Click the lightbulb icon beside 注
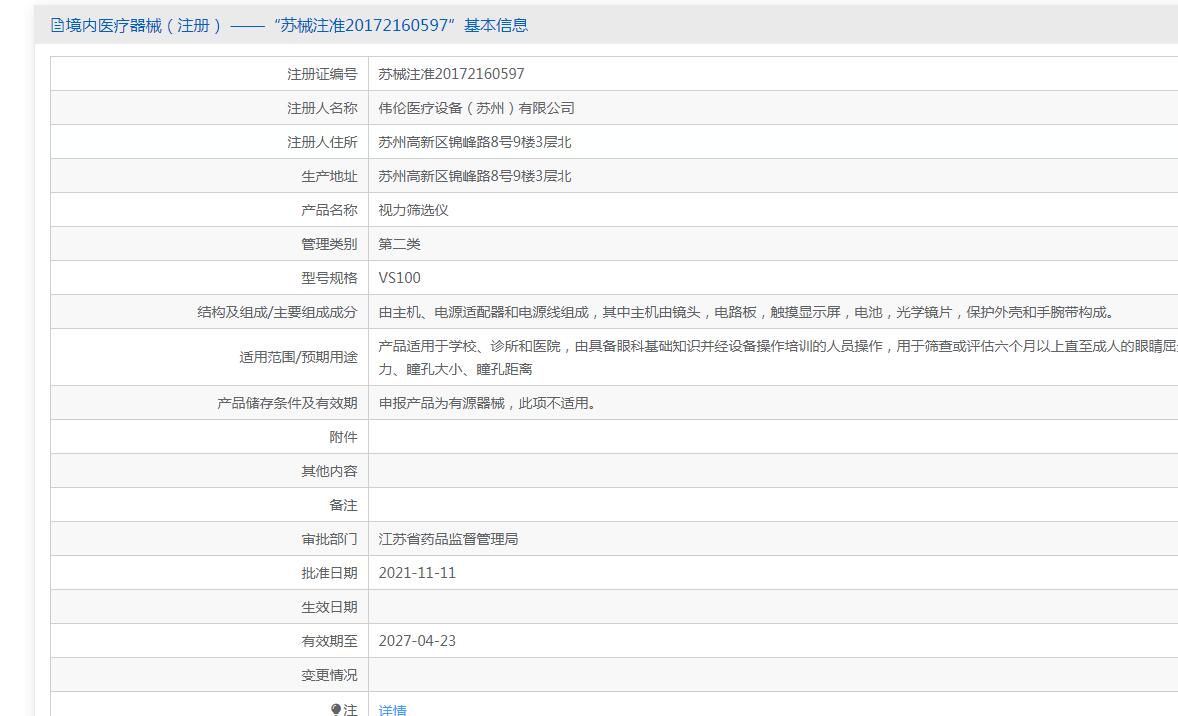Image resolution: width=1178 pixels, height=716 pixels. [336, 708]
